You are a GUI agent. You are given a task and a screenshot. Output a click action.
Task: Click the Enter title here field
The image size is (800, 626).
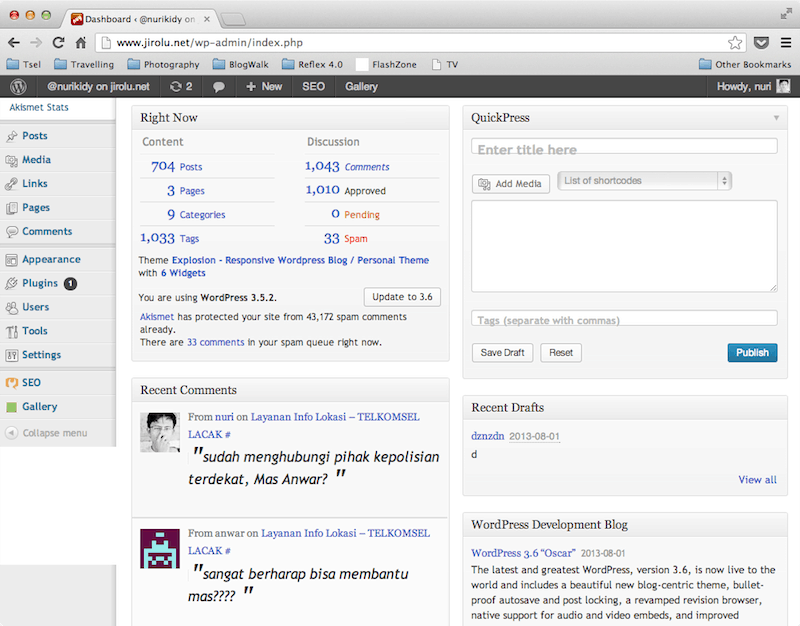click(x=624, y=147)
